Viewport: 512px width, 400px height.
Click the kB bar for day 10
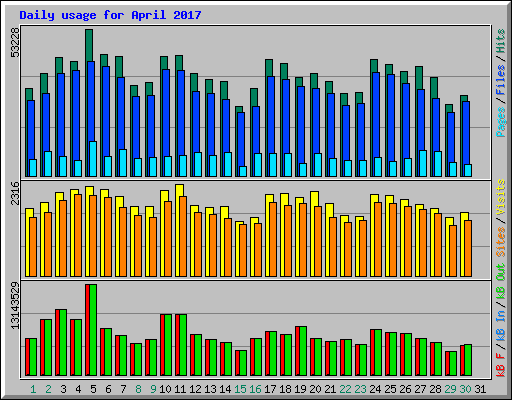click(x=166, y=345)
